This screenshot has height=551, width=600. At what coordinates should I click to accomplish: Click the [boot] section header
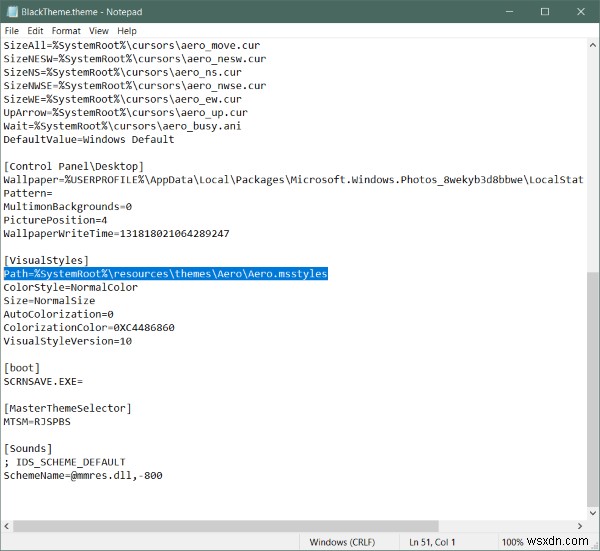22,368
